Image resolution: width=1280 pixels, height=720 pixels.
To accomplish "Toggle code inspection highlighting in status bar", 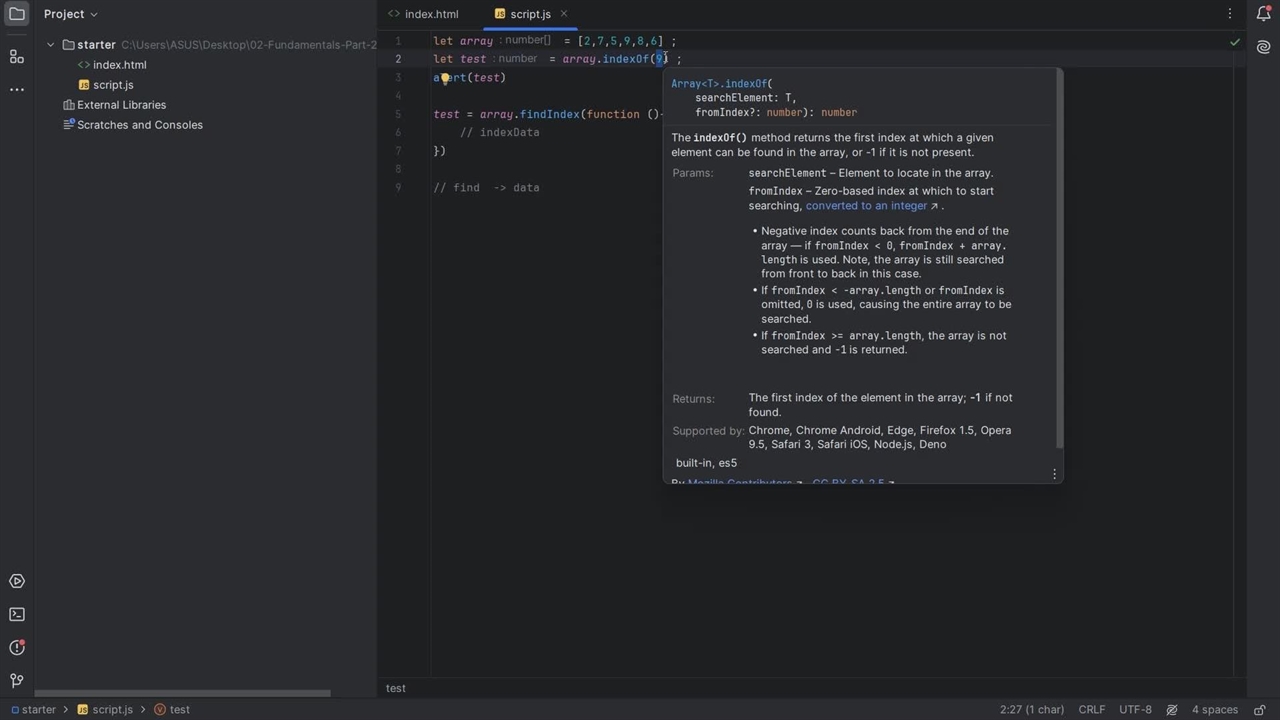I will [1171, 710].
